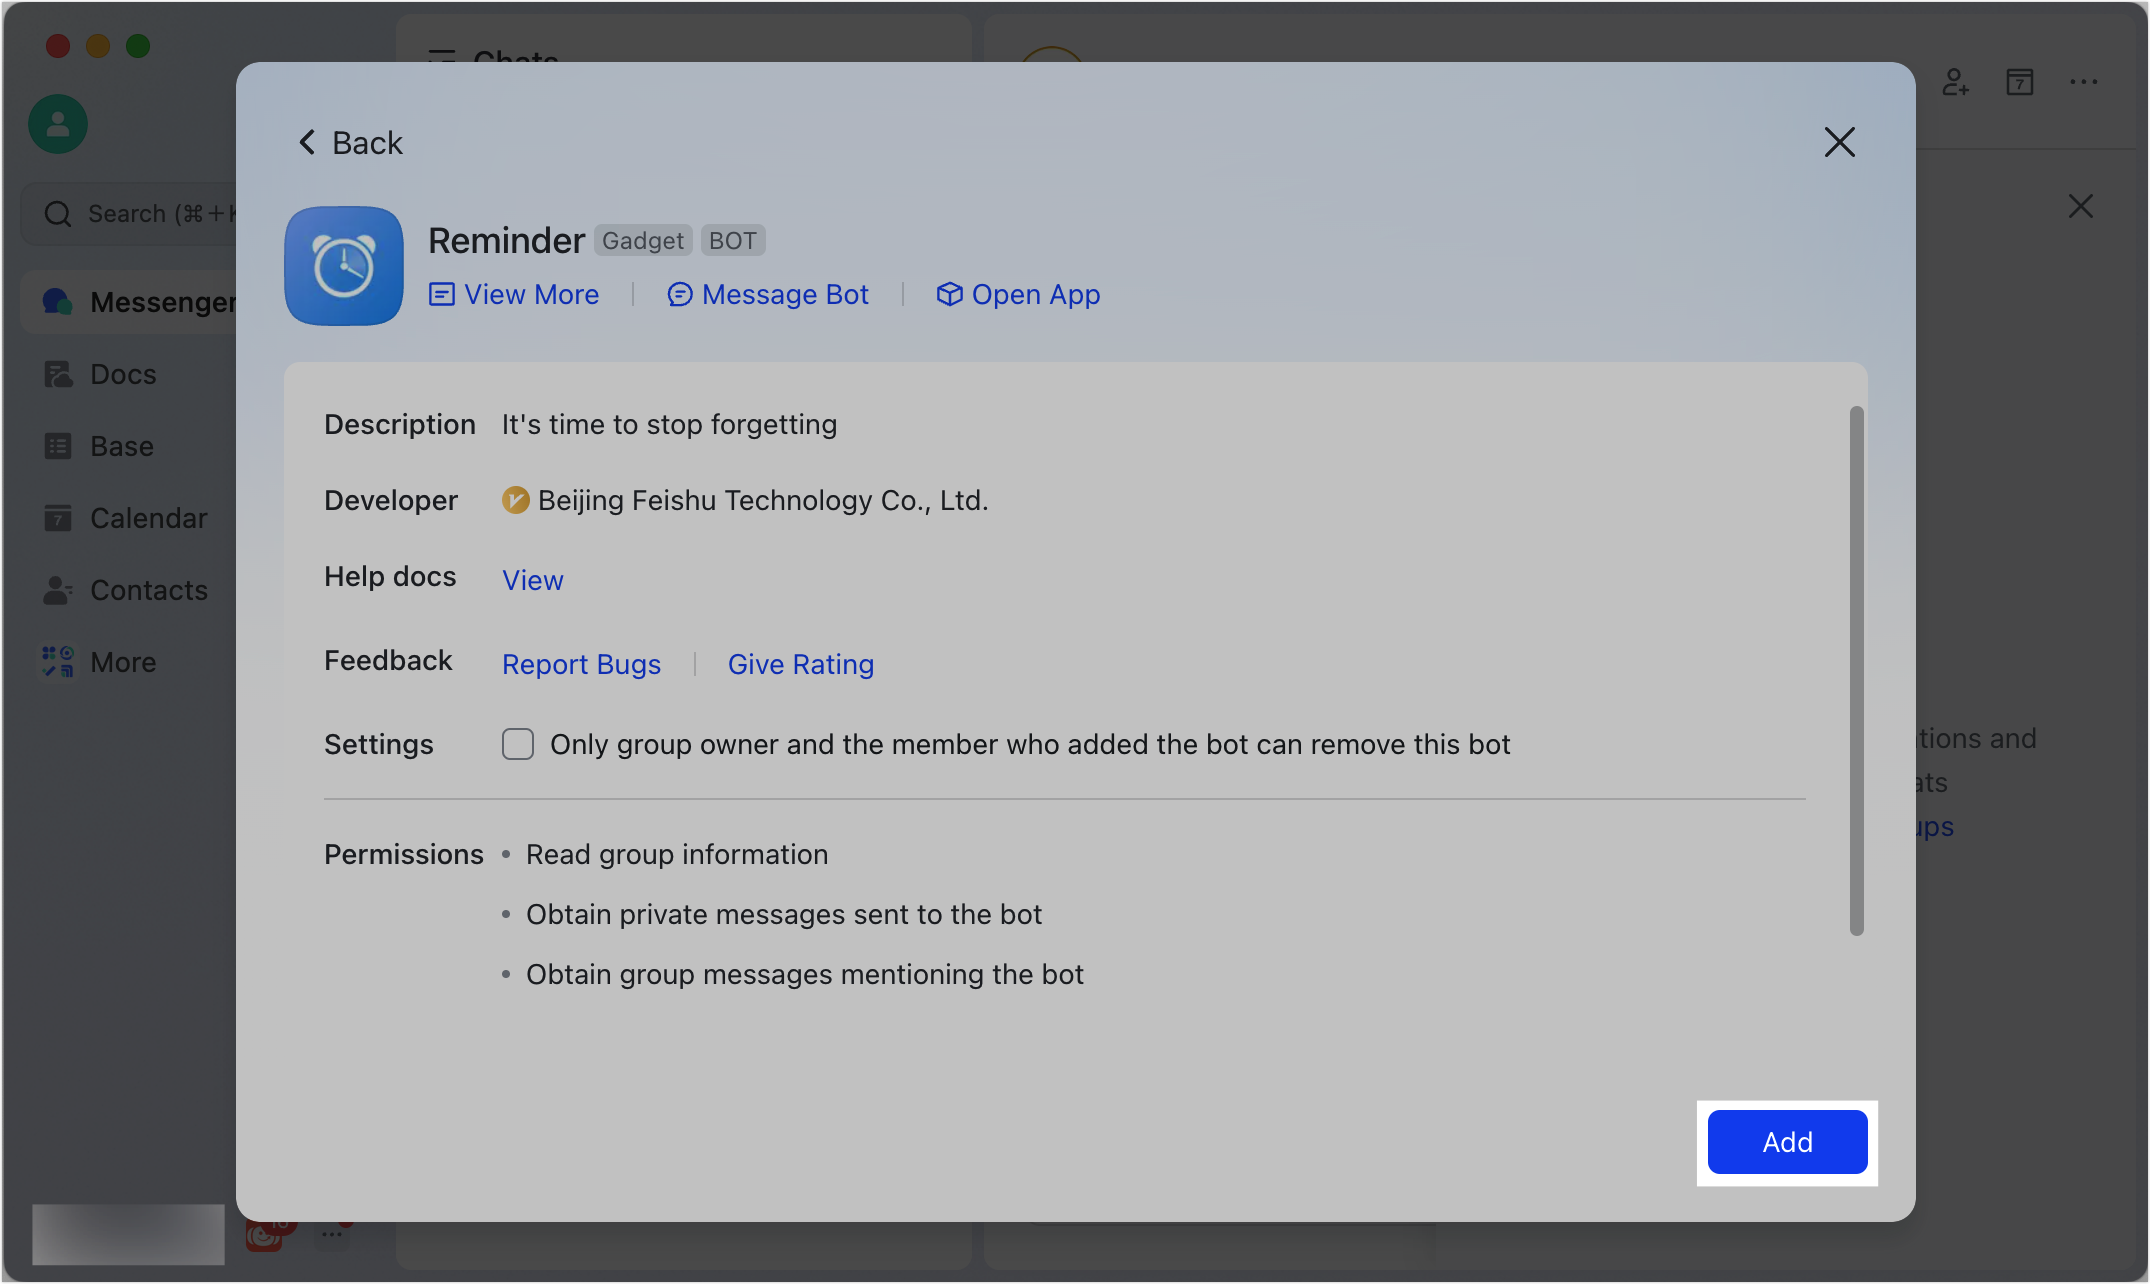
Task: Open the Docs section in sidebar
Action: pyautogui.click(x=122, y=374)
